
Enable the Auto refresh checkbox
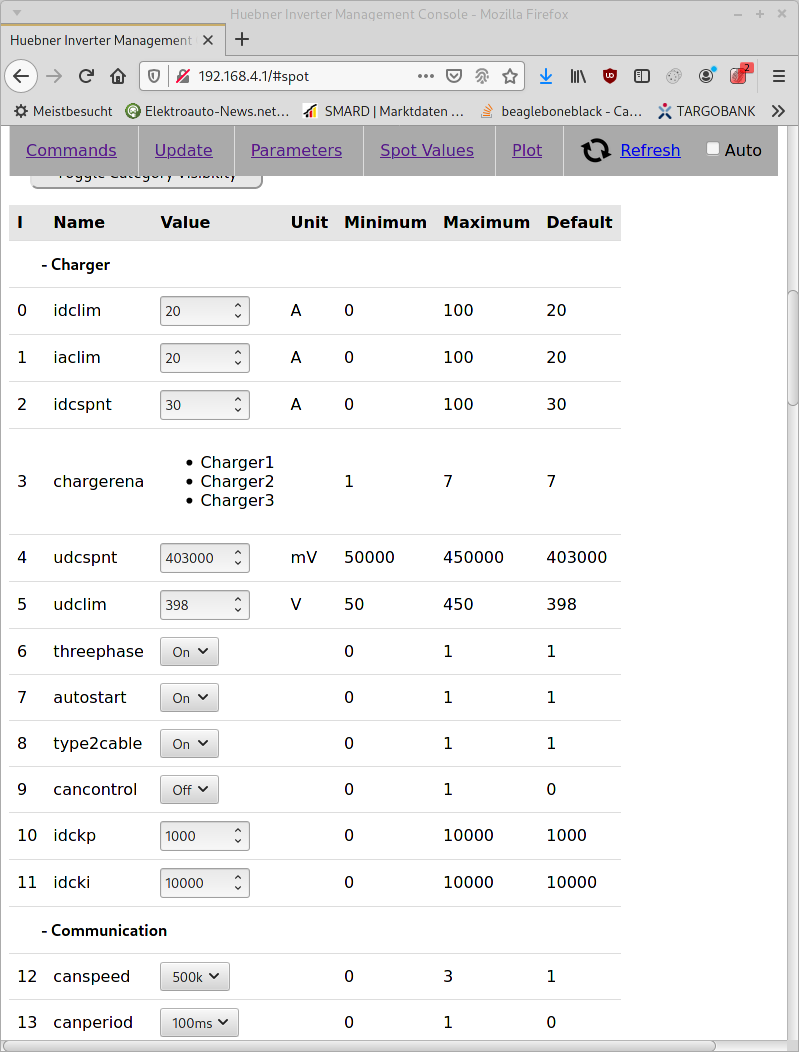pyautogui.click(x=713, y=149)
